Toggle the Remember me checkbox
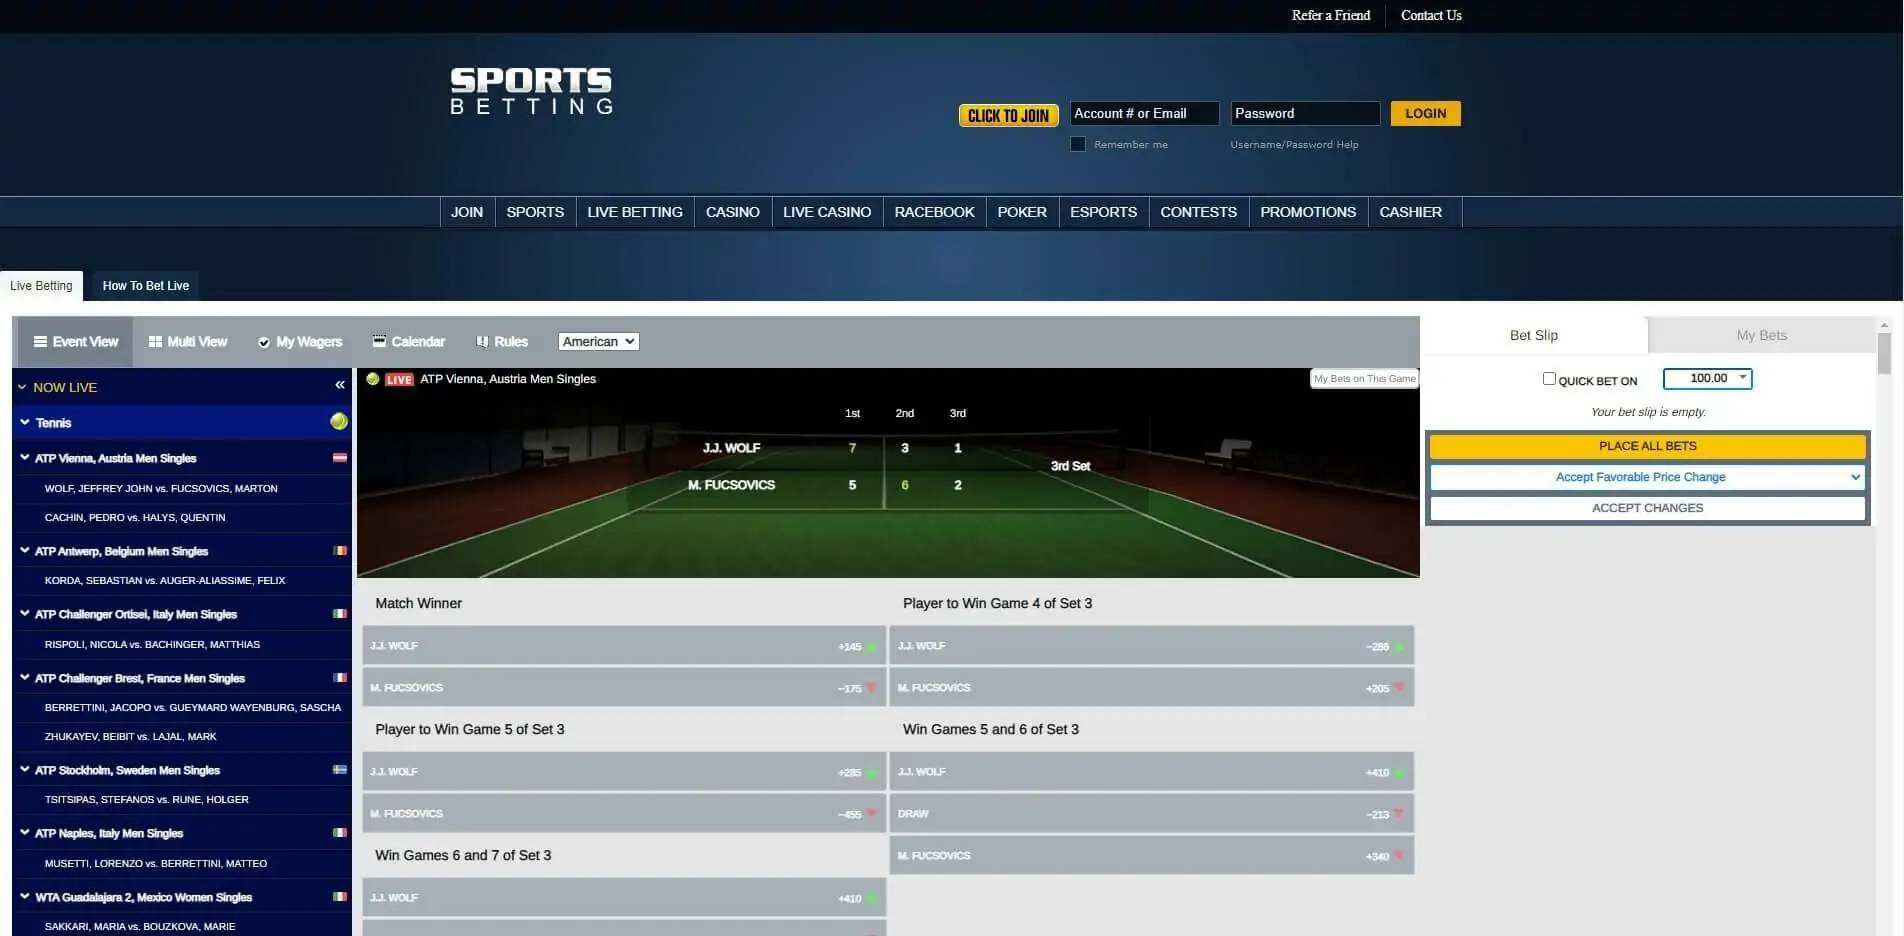The image size is (1904, 936). (x=1078, y=144)
